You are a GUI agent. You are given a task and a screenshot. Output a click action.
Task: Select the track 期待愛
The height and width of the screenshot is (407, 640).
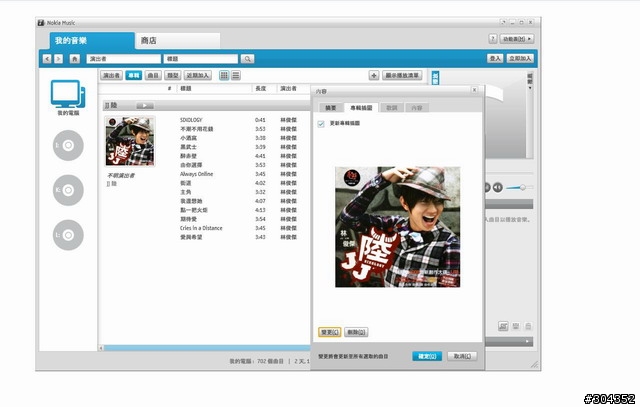coord(188,219)
